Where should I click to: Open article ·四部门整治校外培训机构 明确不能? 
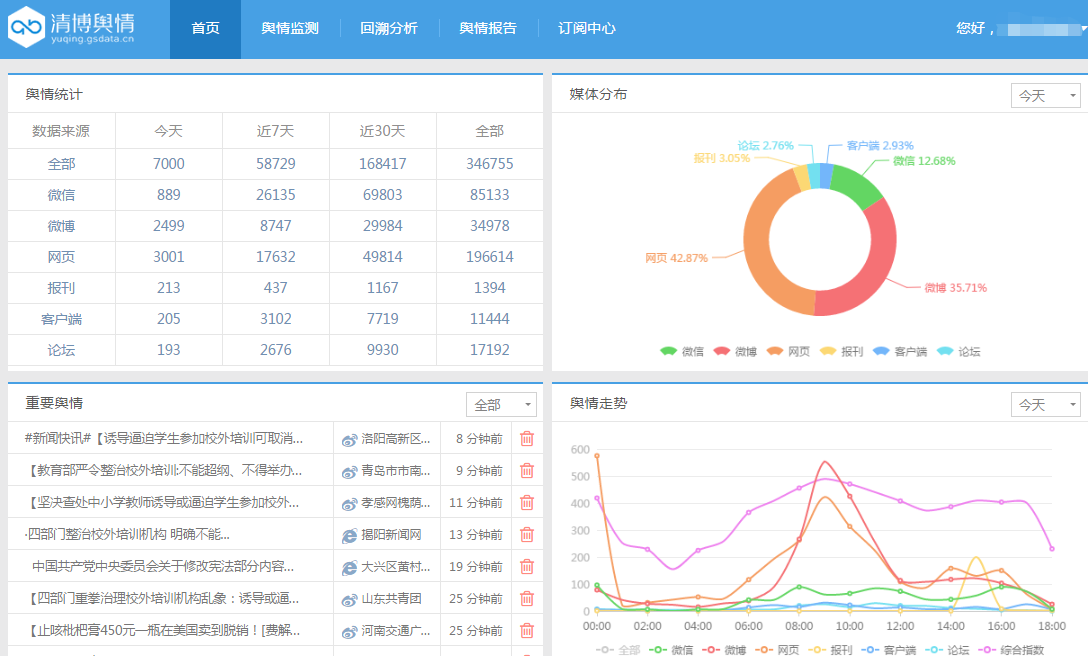click(x=127, y=535)
